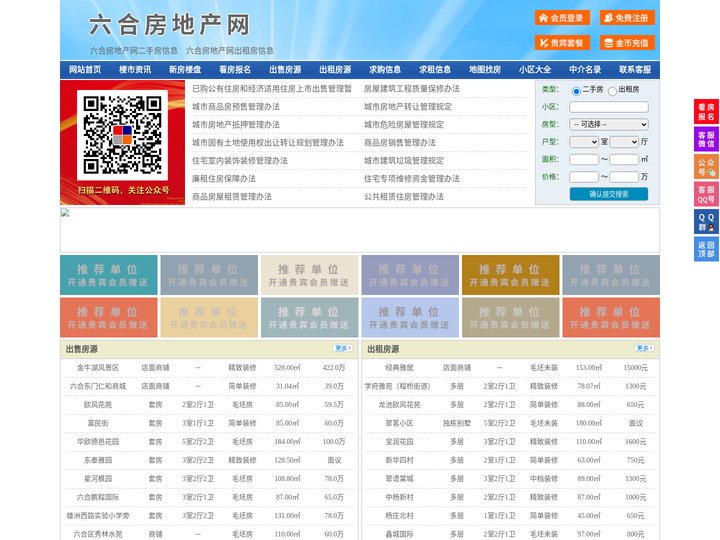Click the broken image banner placeholder
This screenshot has width=720, height=540.
pyautogui.click(x=360, y=230)
